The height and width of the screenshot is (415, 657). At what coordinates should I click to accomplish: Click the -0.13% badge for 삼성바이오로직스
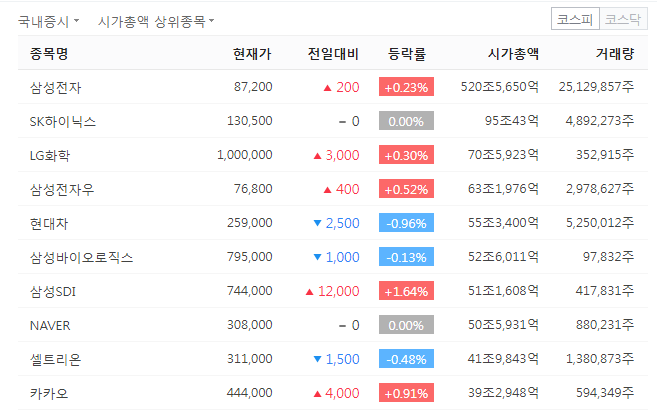406,257
